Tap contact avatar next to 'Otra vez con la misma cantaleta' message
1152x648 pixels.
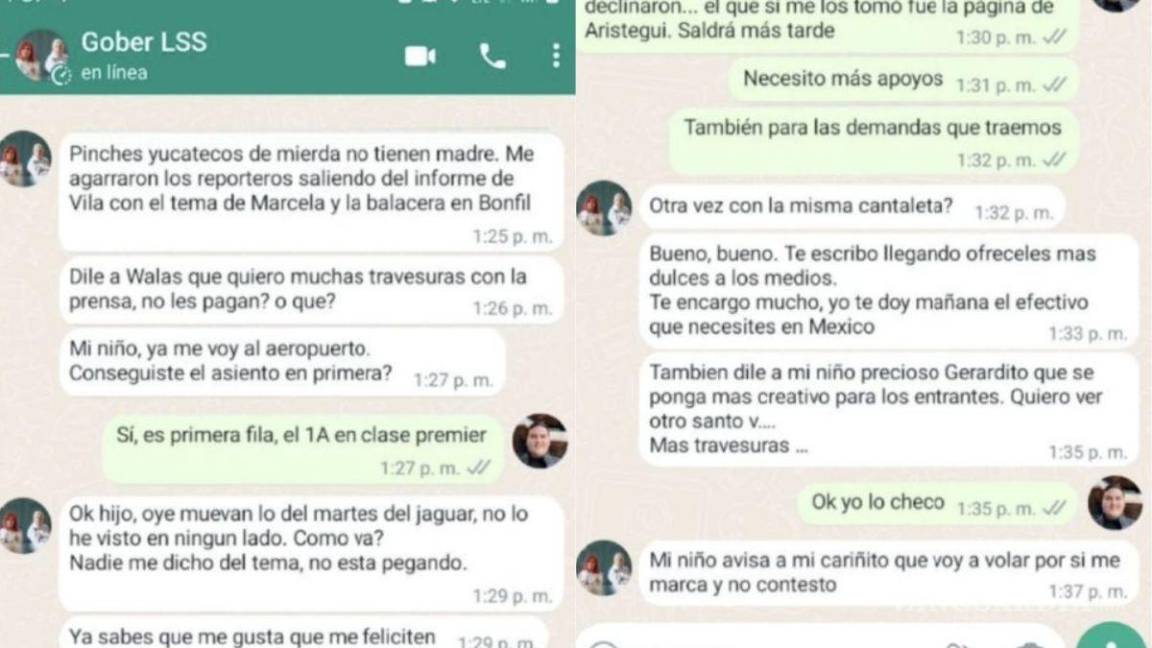click(604, 208)
